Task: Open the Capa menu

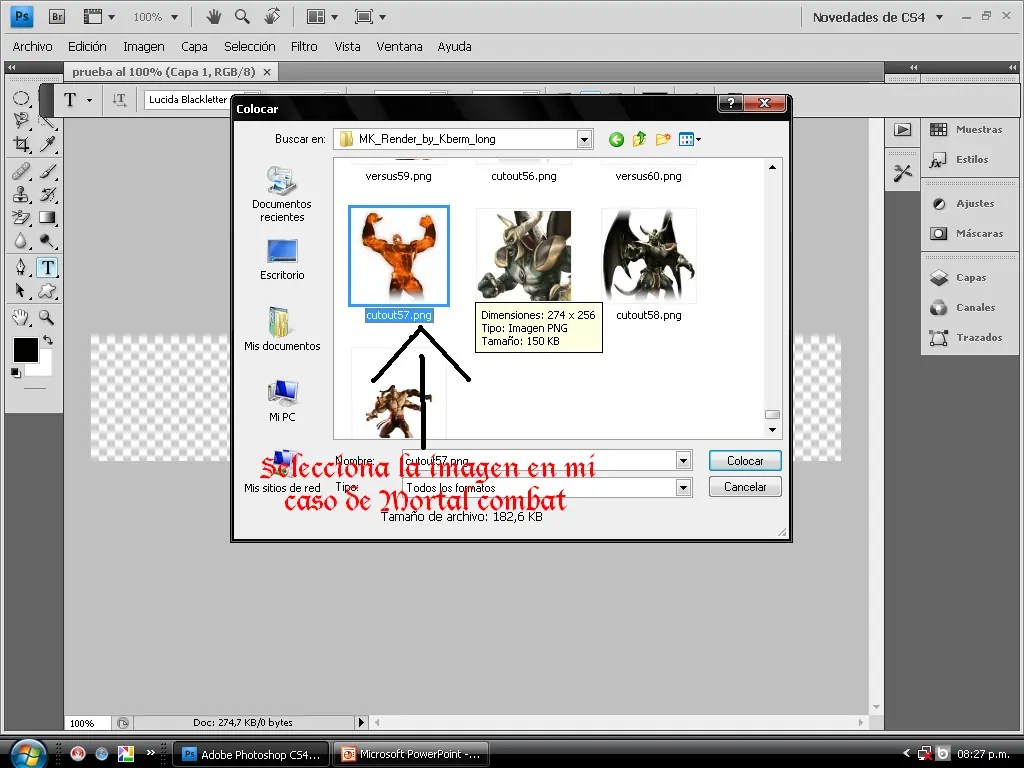Action: pyautogui.click(x=195, y=46)
